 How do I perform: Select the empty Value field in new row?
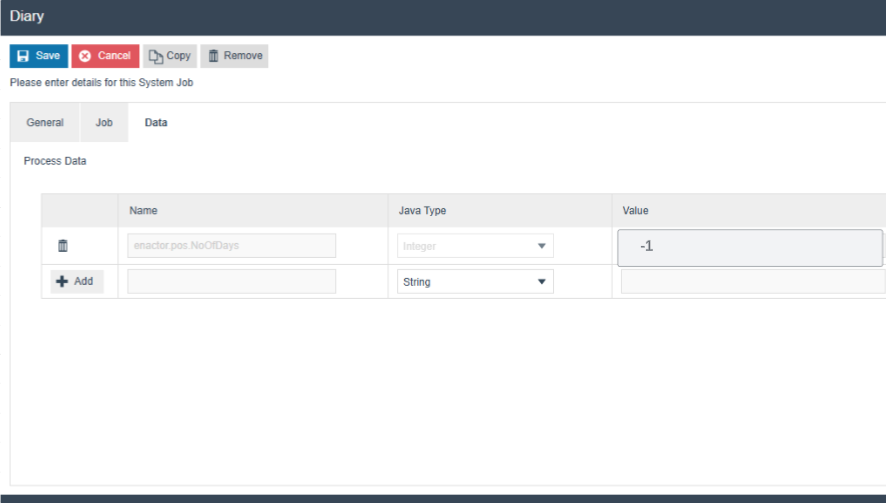(x=752, y=282)
